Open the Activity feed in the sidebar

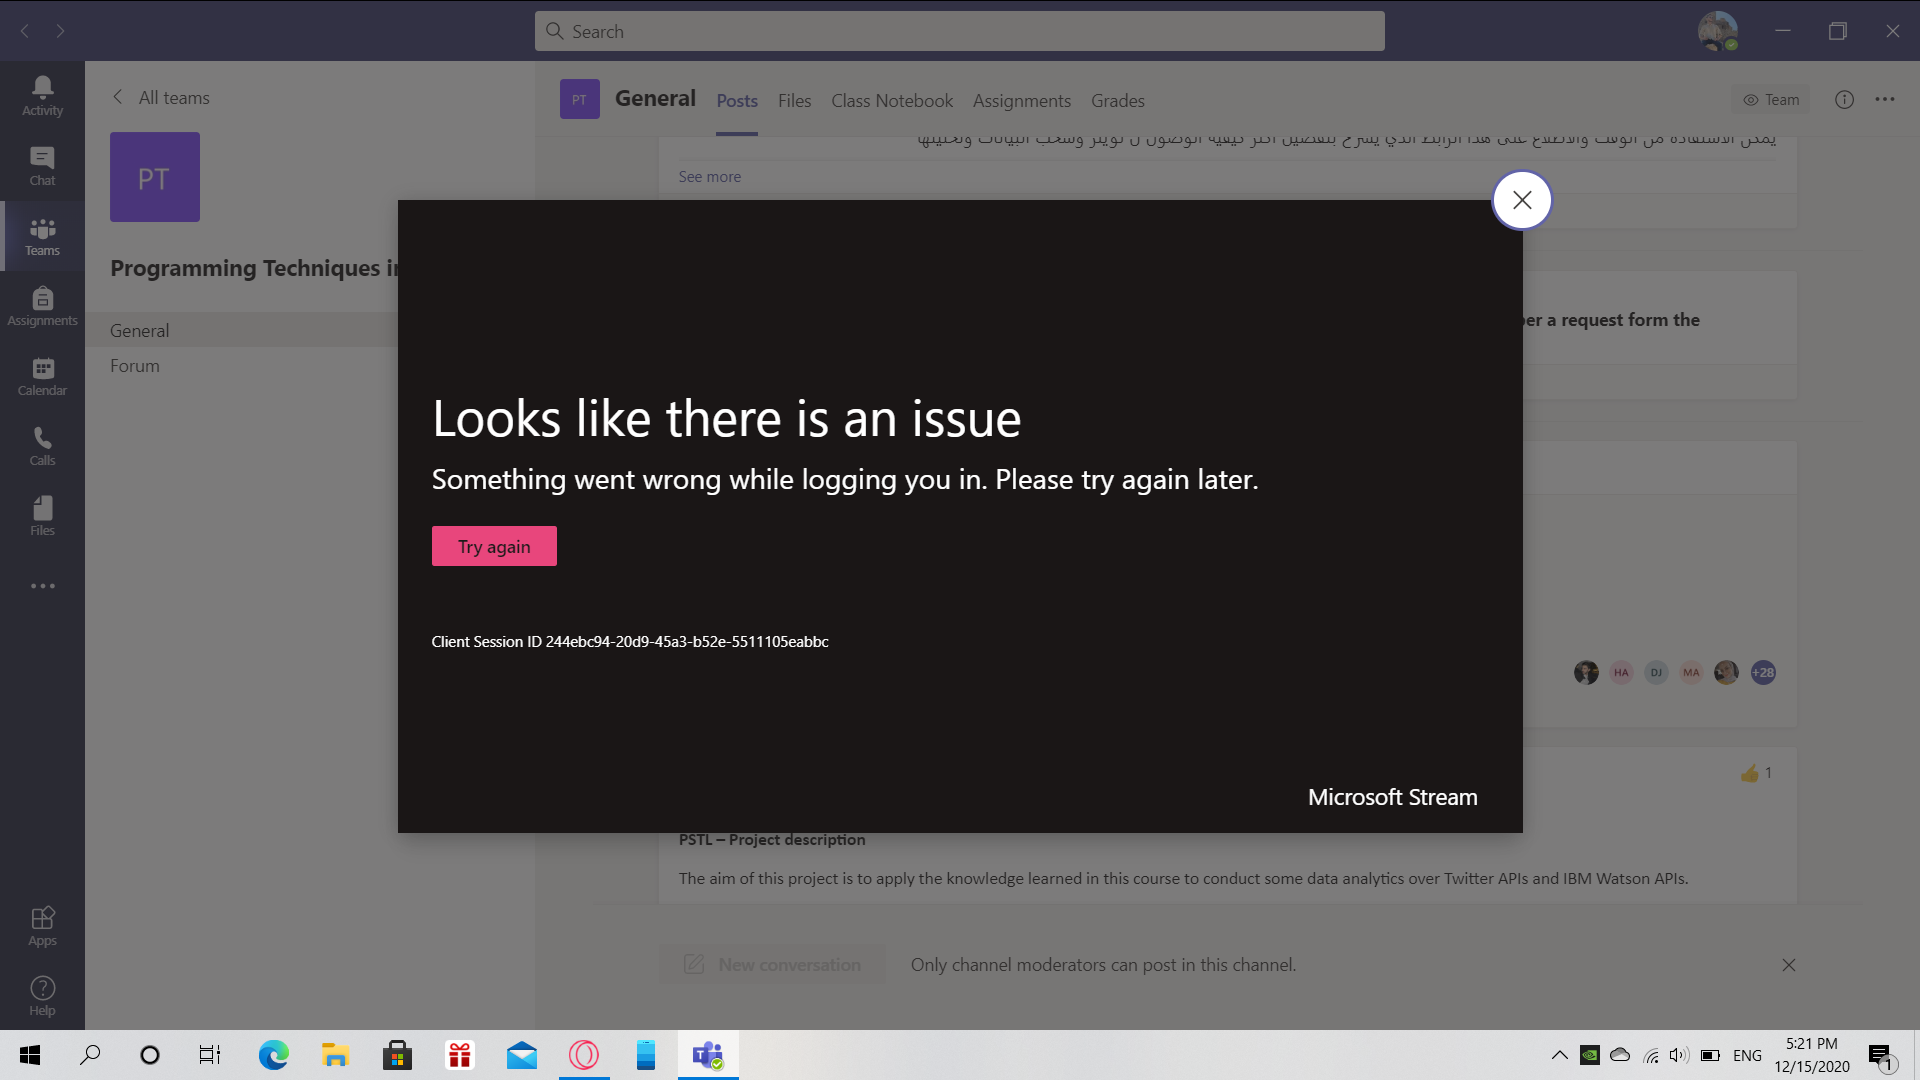click(42, 95)
